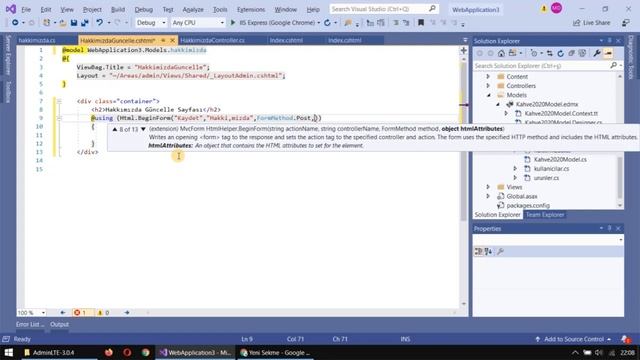Click Categorized icon in Properties panel
The height and width of the screenshot is (360, 640).
(x=478, y=251)
